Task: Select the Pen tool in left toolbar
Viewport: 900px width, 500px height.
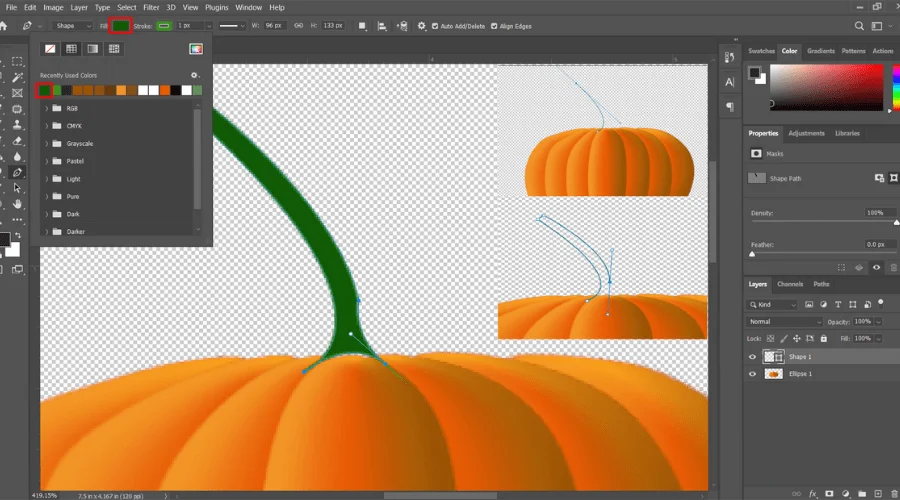Action: (17, 173)
